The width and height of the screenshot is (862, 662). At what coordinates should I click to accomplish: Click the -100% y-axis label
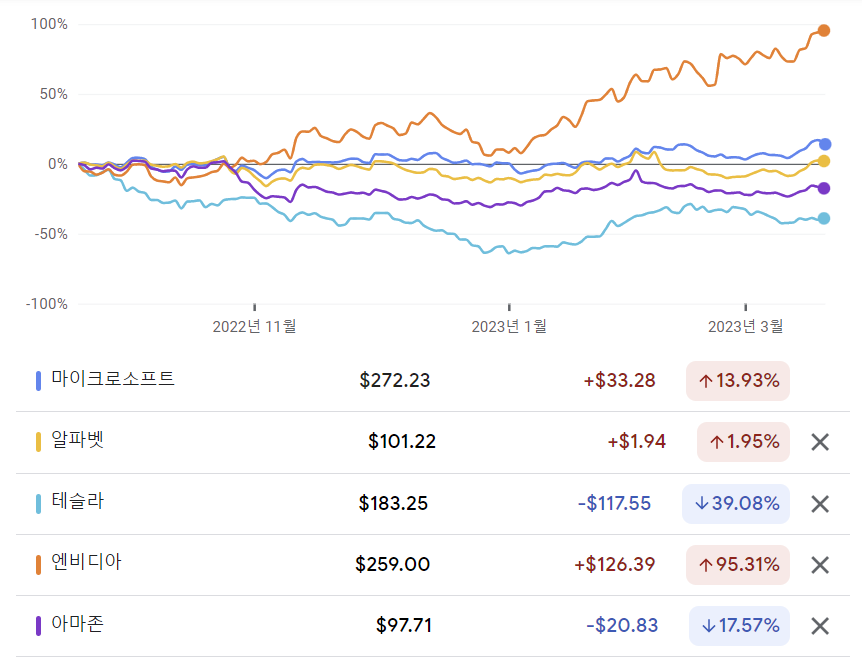click(x=47, y=304)
